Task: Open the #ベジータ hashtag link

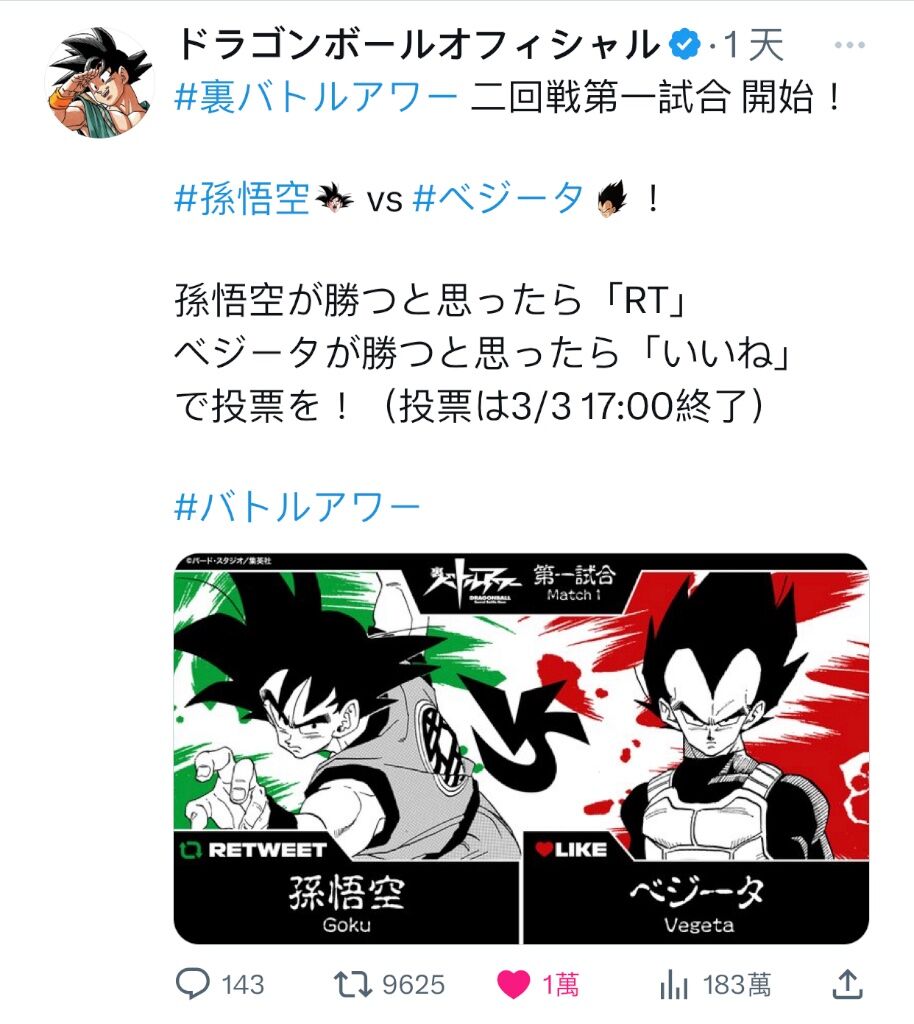Action: [x=499, y=198]
